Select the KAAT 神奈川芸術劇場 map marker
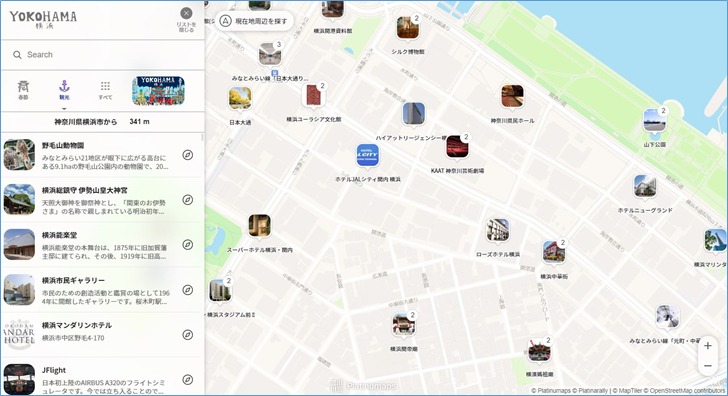 pos(457,147)
